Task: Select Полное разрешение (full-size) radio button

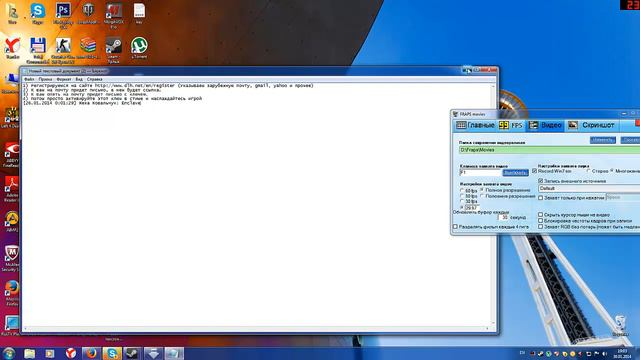Action: tap(482, 190)
